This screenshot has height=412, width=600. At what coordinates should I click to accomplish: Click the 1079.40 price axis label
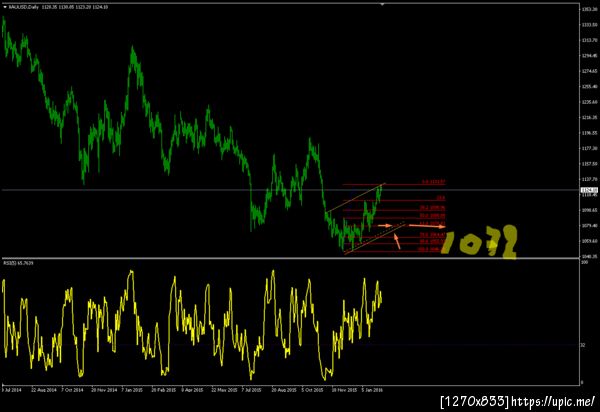(589, 225)
